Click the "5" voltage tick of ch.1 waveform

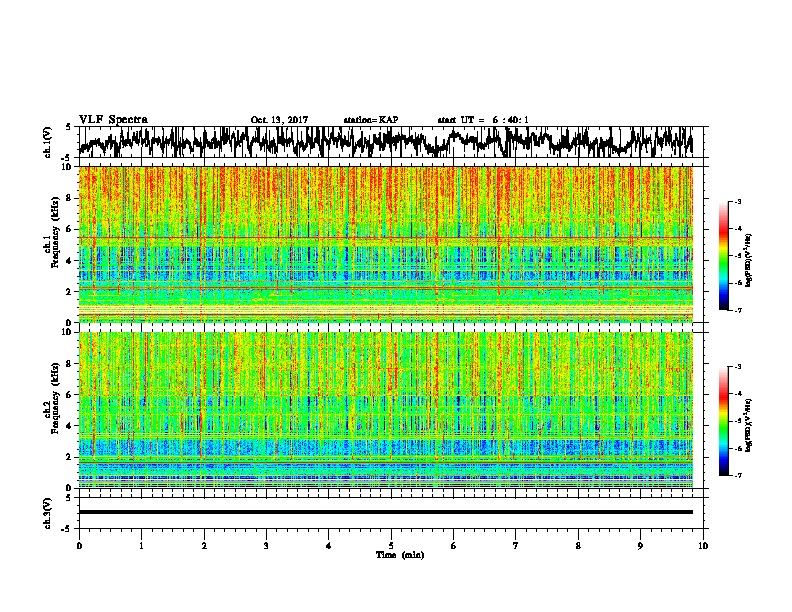[x=68, y=127]
